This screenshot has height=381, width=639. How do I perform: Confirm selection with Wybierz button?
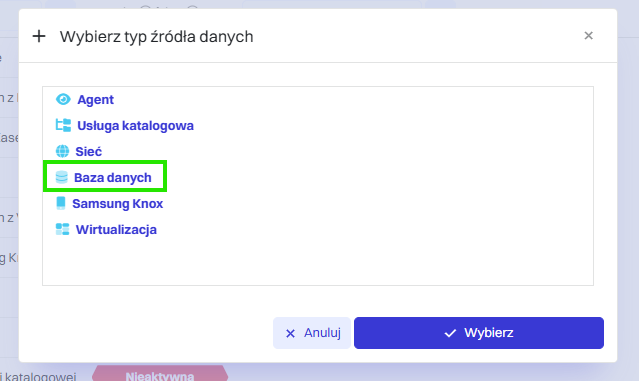(x=479, y=333)
